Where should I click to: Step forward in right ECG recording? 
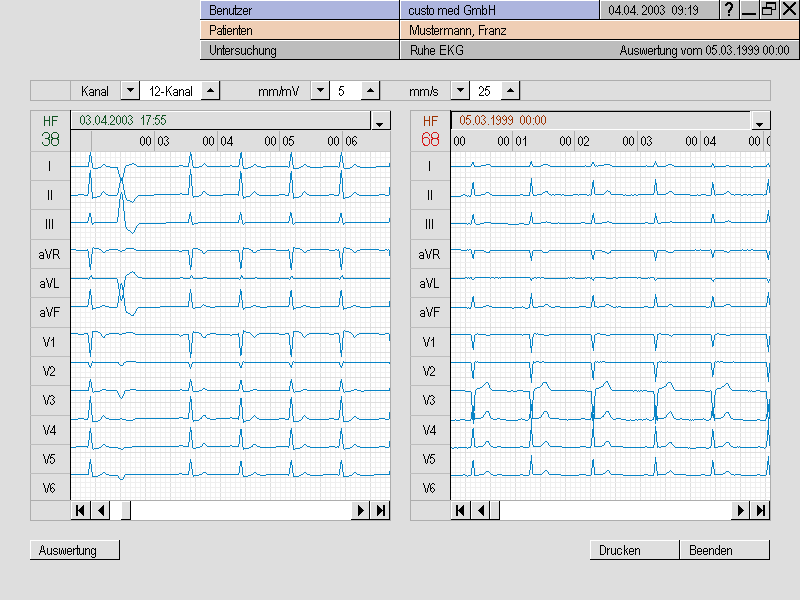[740, 511]
